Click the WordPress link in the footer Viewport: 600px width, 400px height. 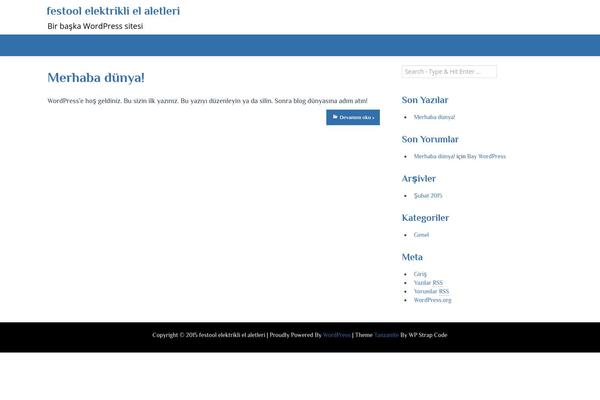click(x=337, y=335)
